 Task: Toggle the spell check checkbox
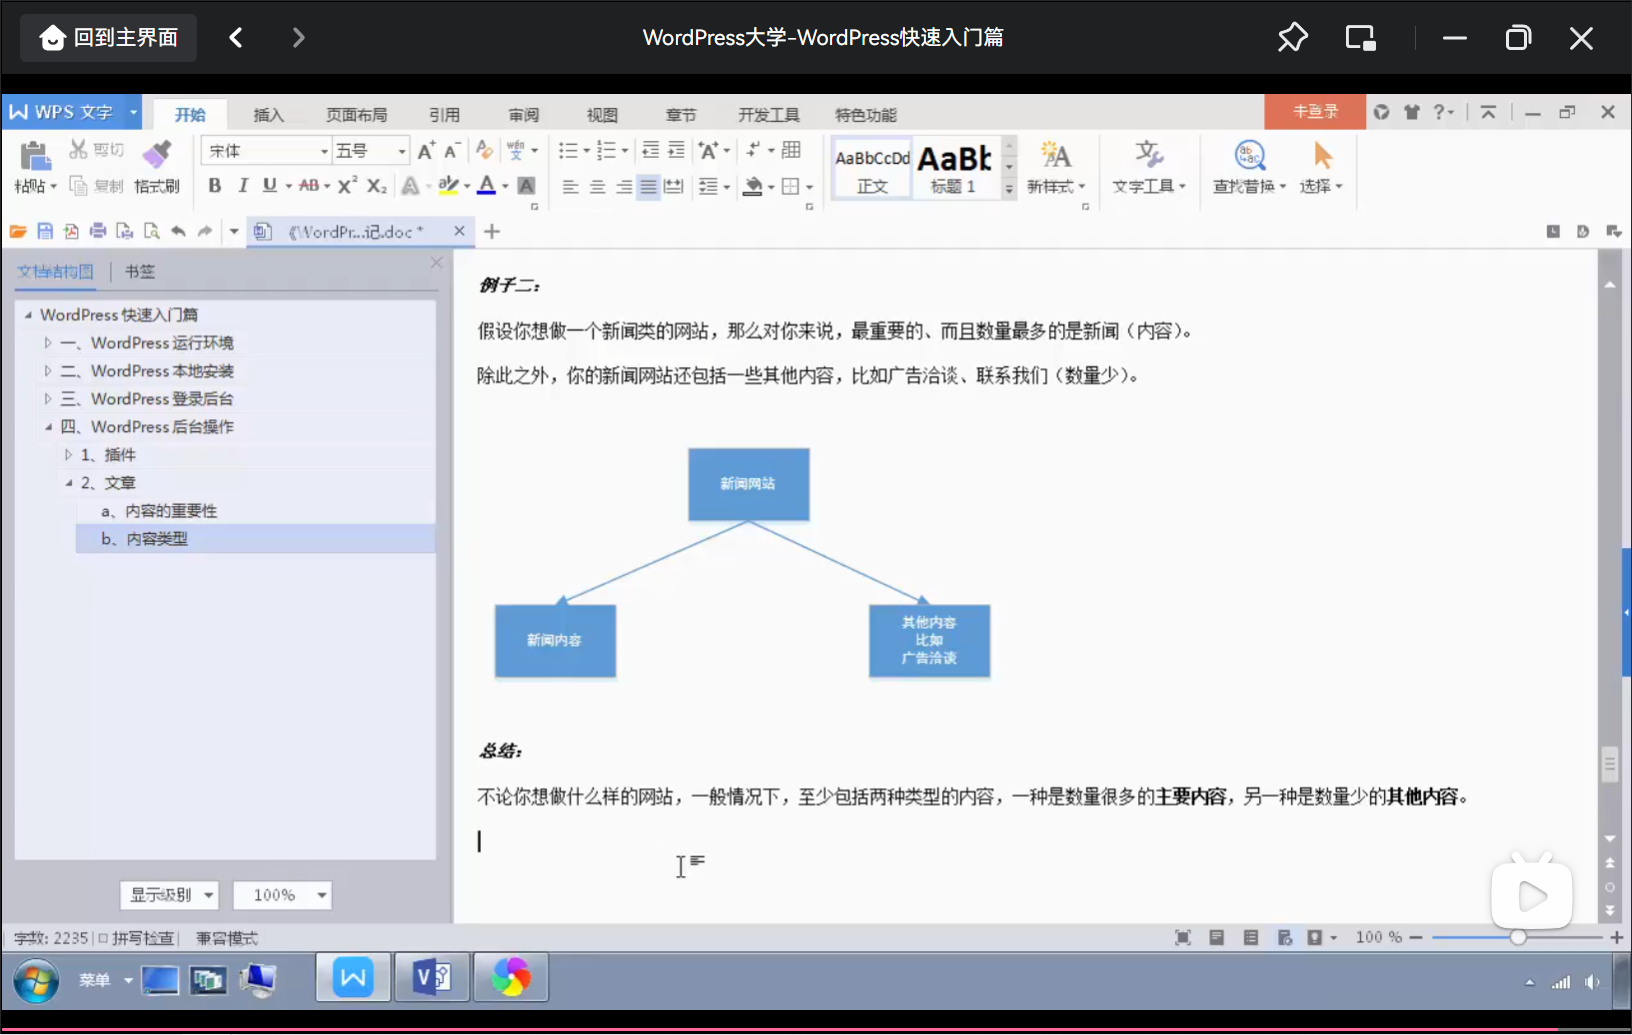coord(103,938)
